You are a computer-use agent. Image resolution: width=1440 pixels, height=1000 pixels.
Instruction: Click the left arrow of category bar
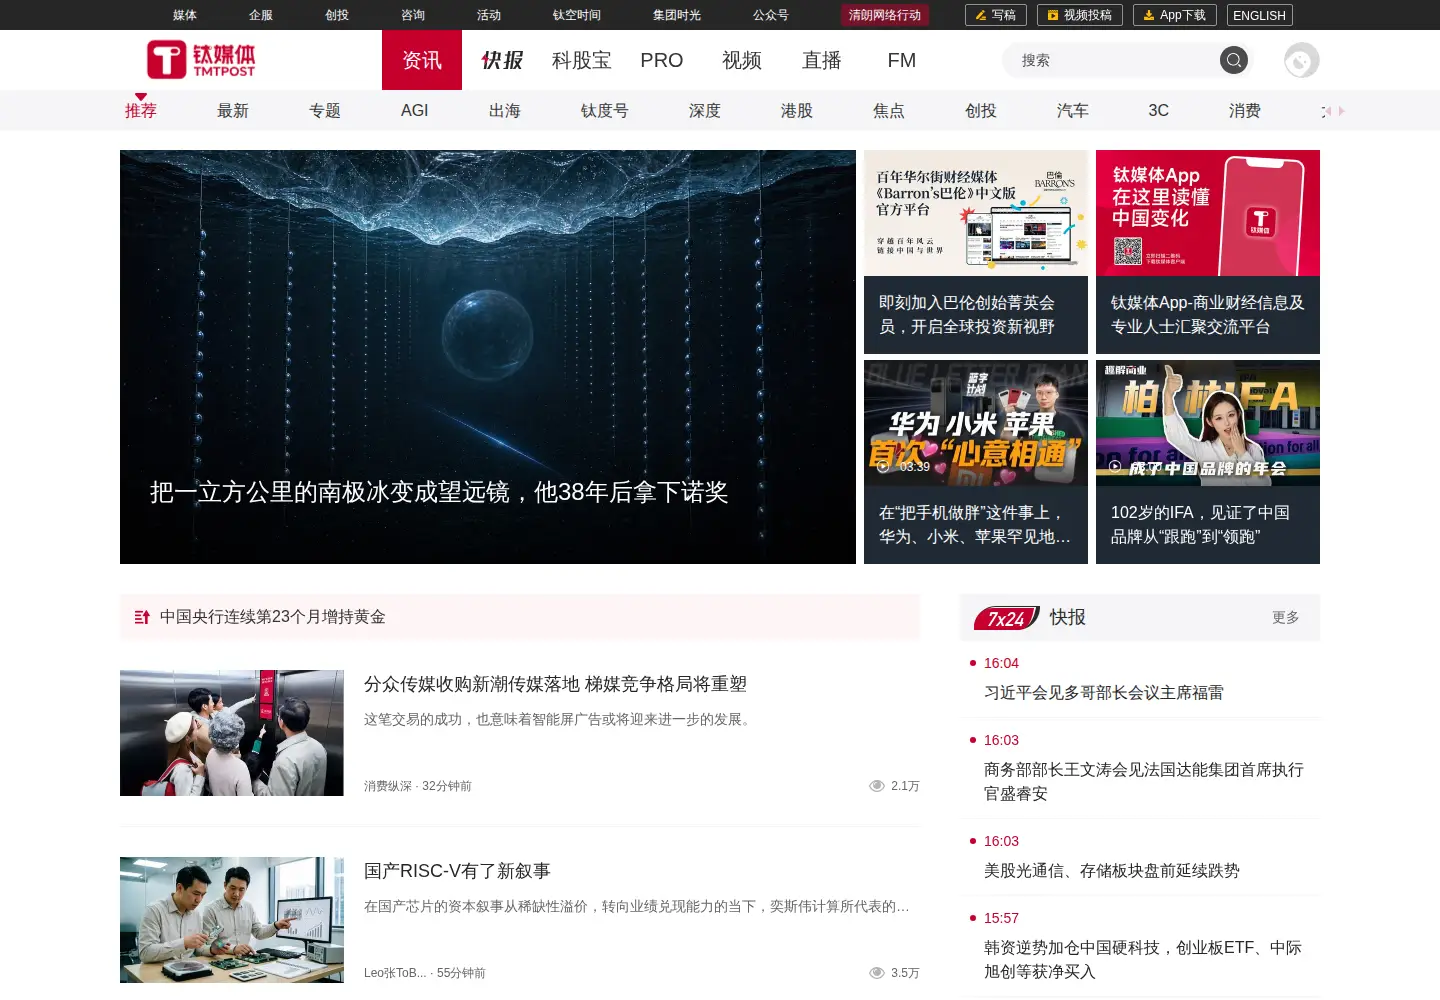click(x=1326, y=111)
